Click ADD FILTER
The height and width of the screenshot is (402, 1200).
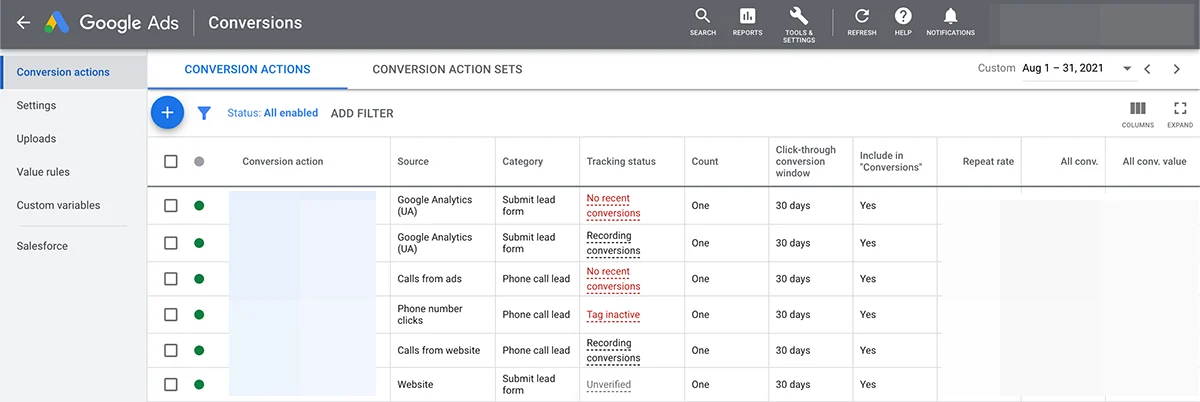pyautogui.click(x=362, y=114)
